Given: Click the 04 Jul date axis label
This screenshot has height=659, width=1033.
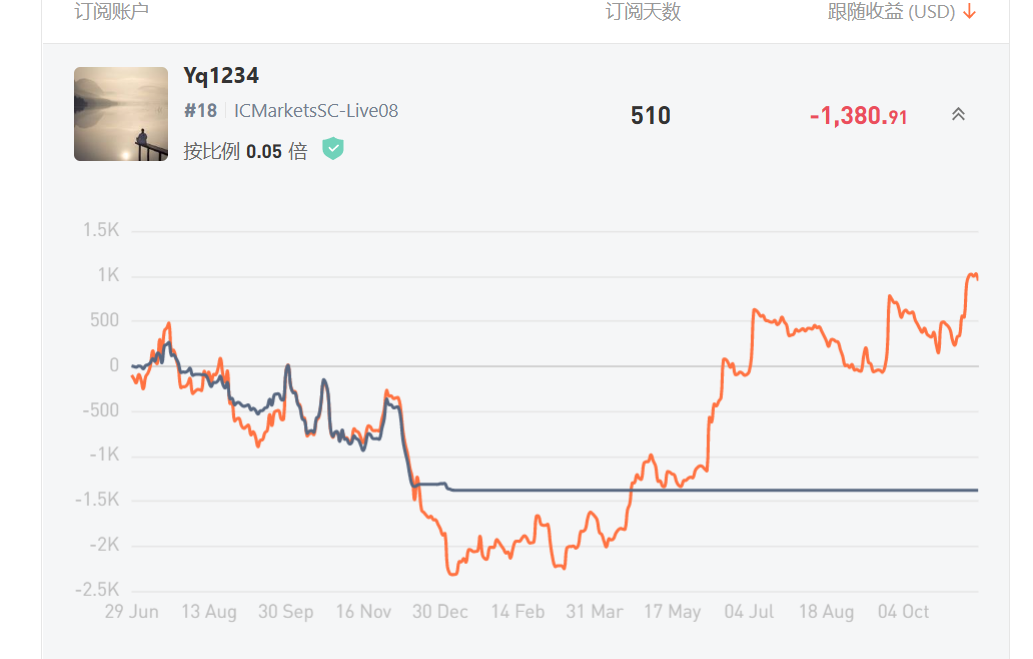Looking at the screenshot, I should (749, 612).
